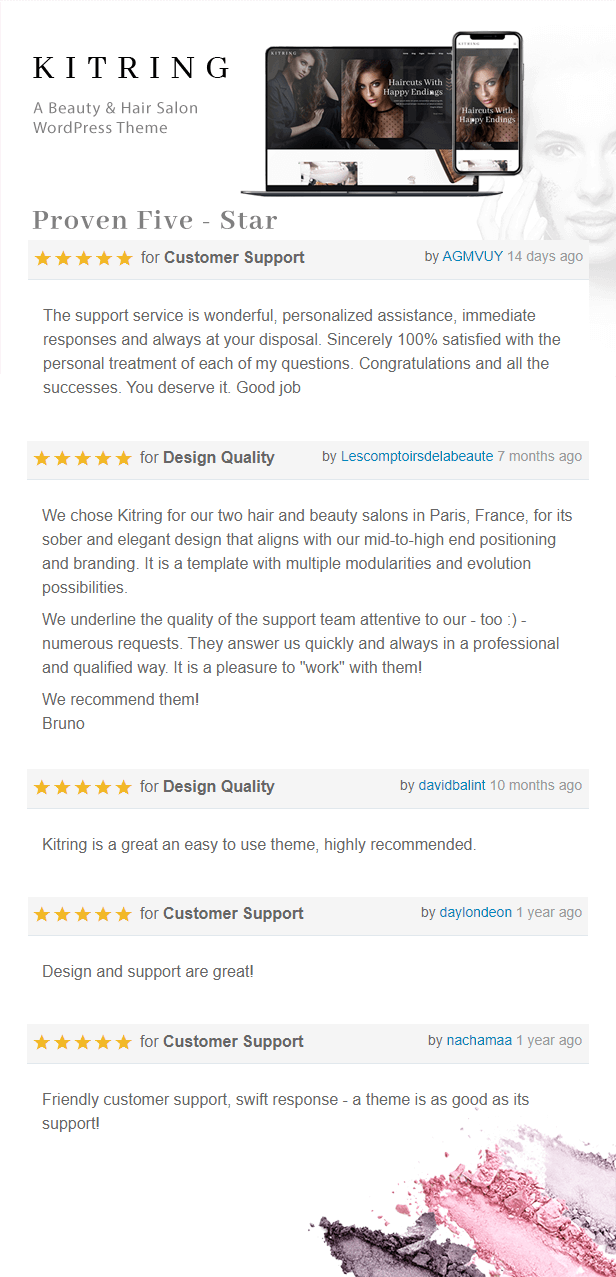Click the AGMVUY reviewer username link

coord(473,257)
